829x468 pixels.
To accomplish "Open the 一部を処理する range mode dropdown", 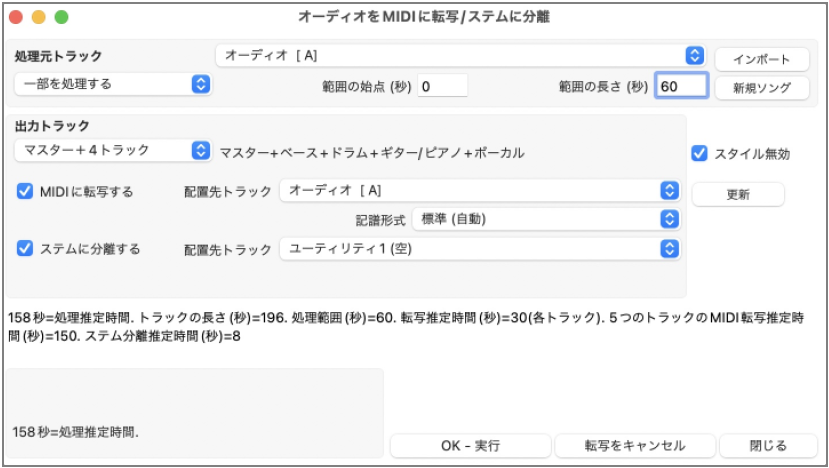I will (113, 84).
